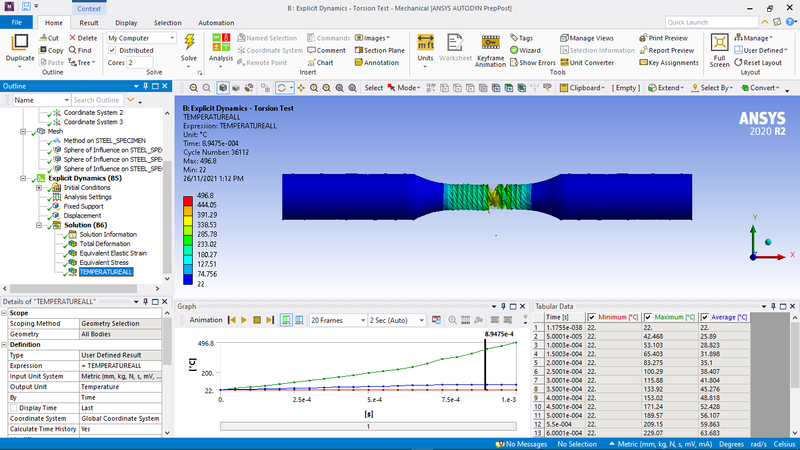Image resolution: width=800 pixels, height=450 pixels.
Task: Click the Extend option
Action: pyautogui.click(x=666, y=88)
